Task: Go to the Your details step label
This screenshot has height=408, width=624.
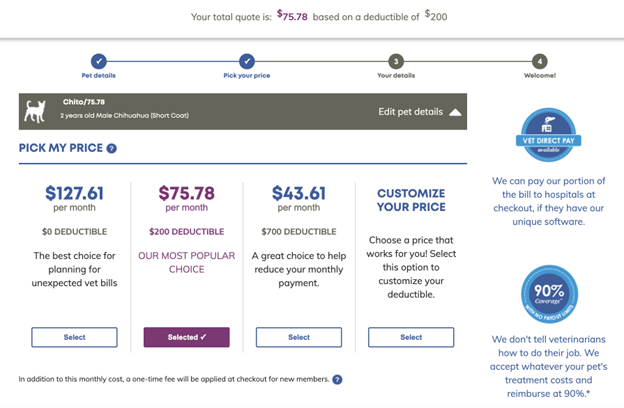Action: [x=396, y=76]
